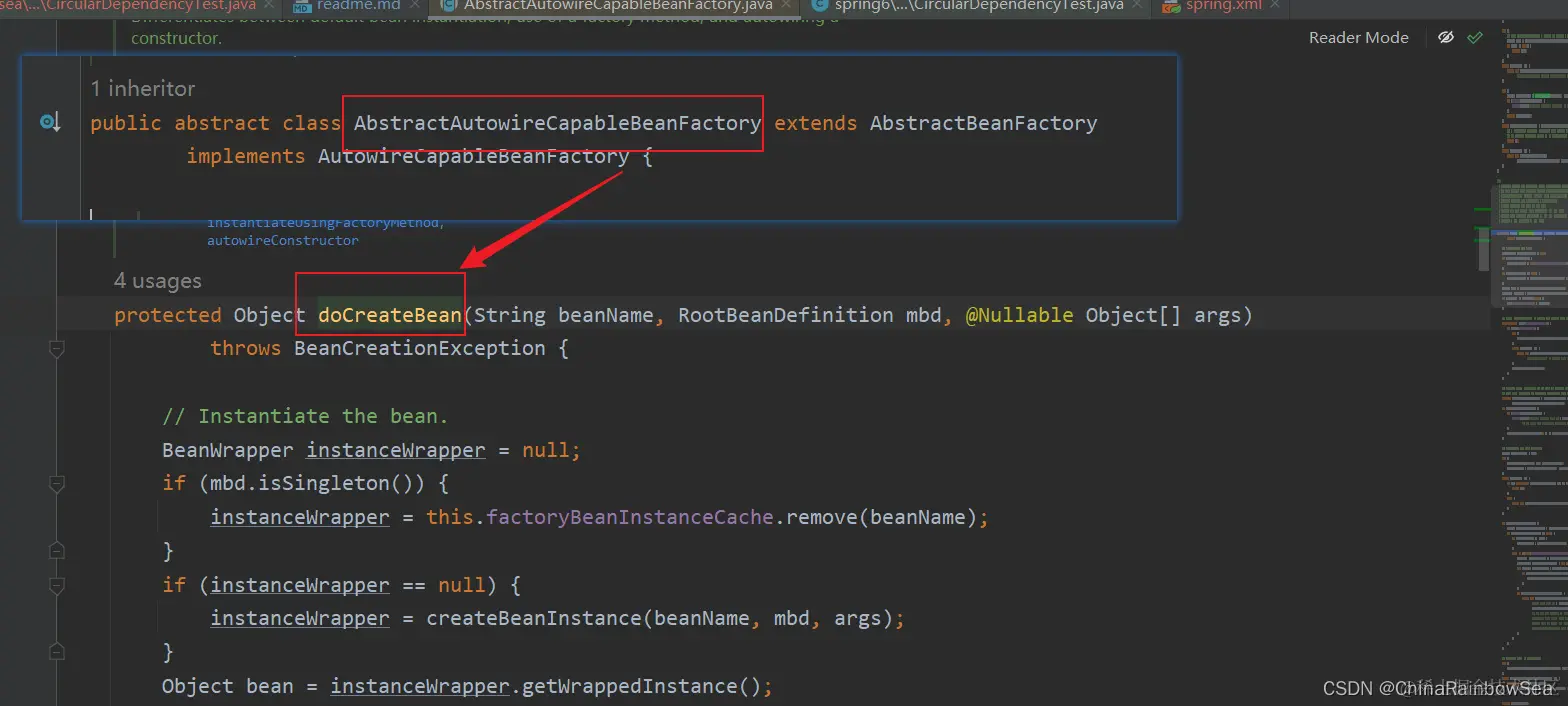Collapse the doCreateBean method fold marker
This screenshot has height=706, width=1568.
pos(57,349)
